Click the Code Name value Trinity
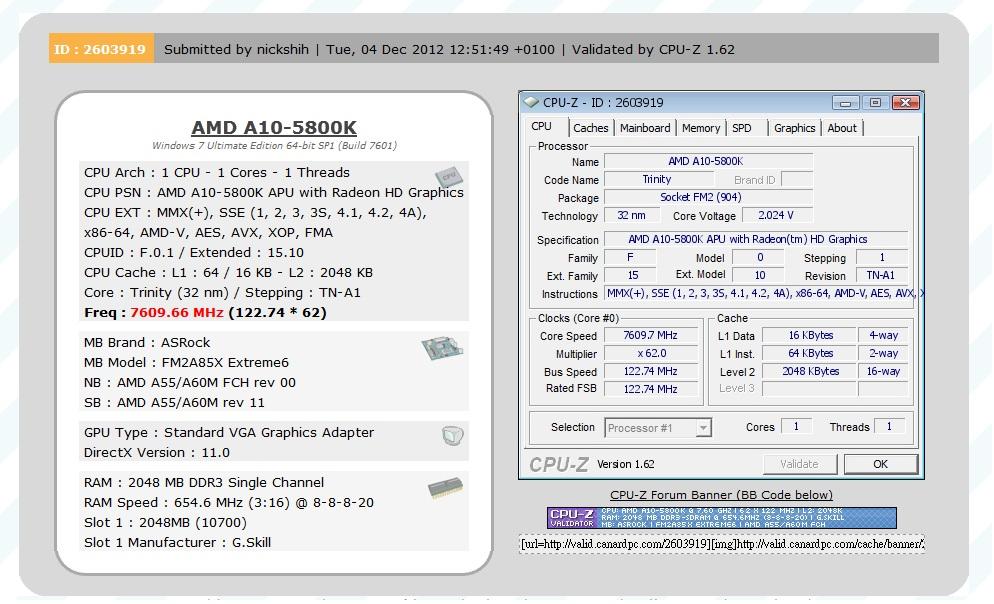994x604 pixels. pos(658,179)
